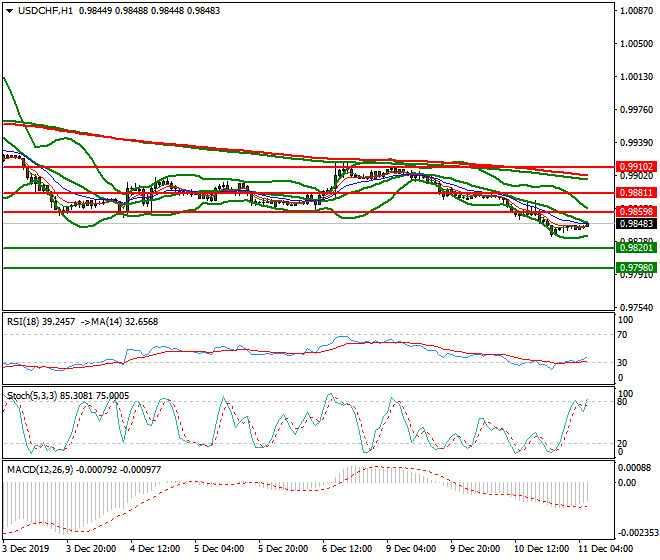
Task: Click the 0.98811 resistance level label
Action: pos(635,192)
